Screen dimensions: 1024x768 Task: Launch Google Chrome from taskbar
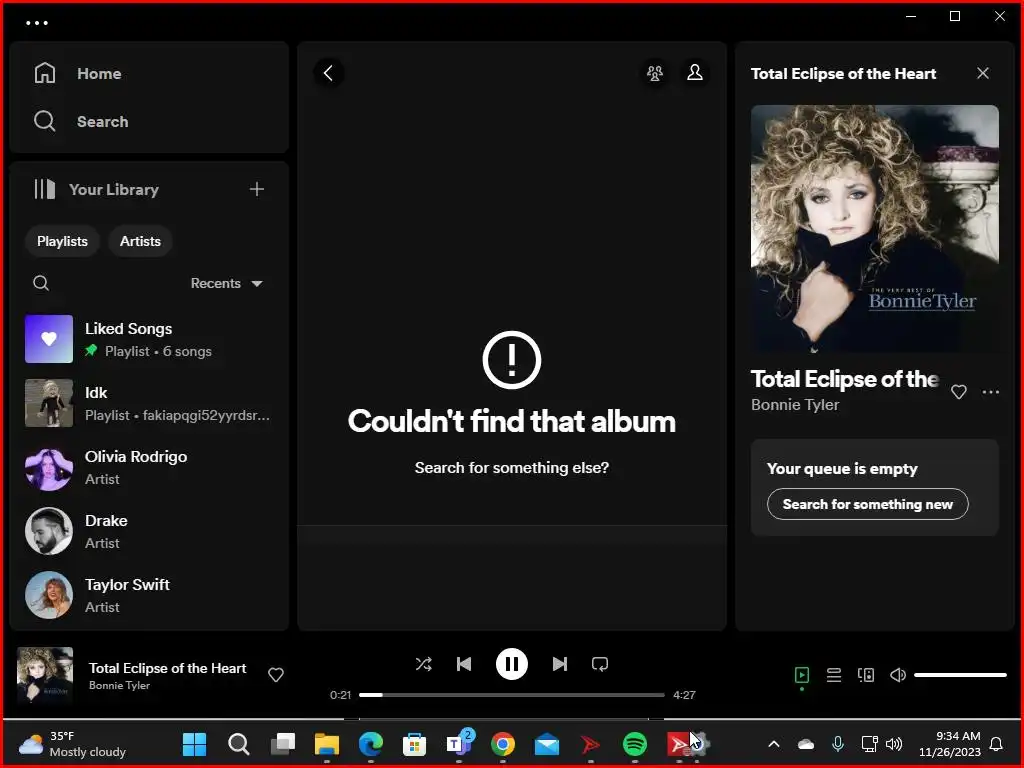pos(503,743)
